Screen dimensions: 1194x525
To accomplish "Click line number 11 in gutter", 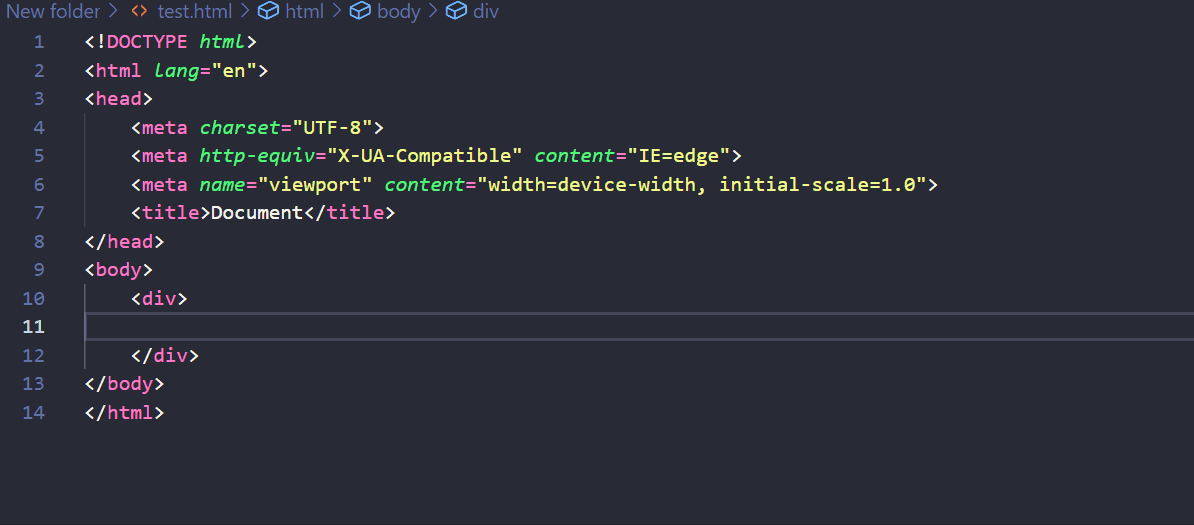I will pyautogui.click(x=34, y=327).
